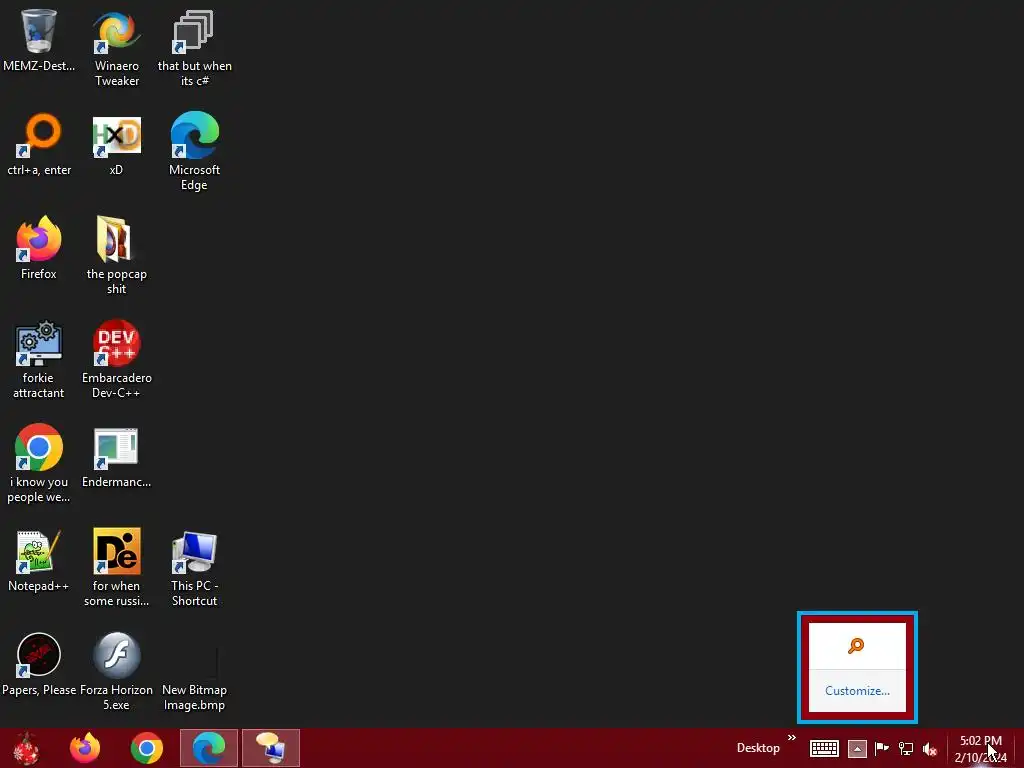Click the muted volume tray icon

[930, 749]
